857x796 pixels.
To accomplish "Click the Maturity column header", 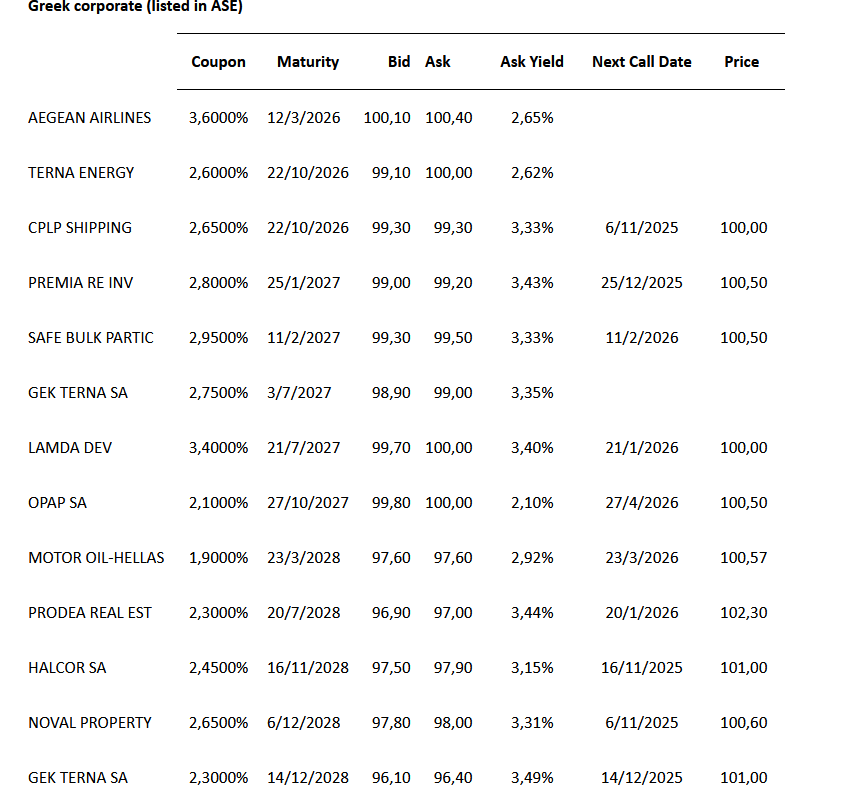I will [307, 62].
